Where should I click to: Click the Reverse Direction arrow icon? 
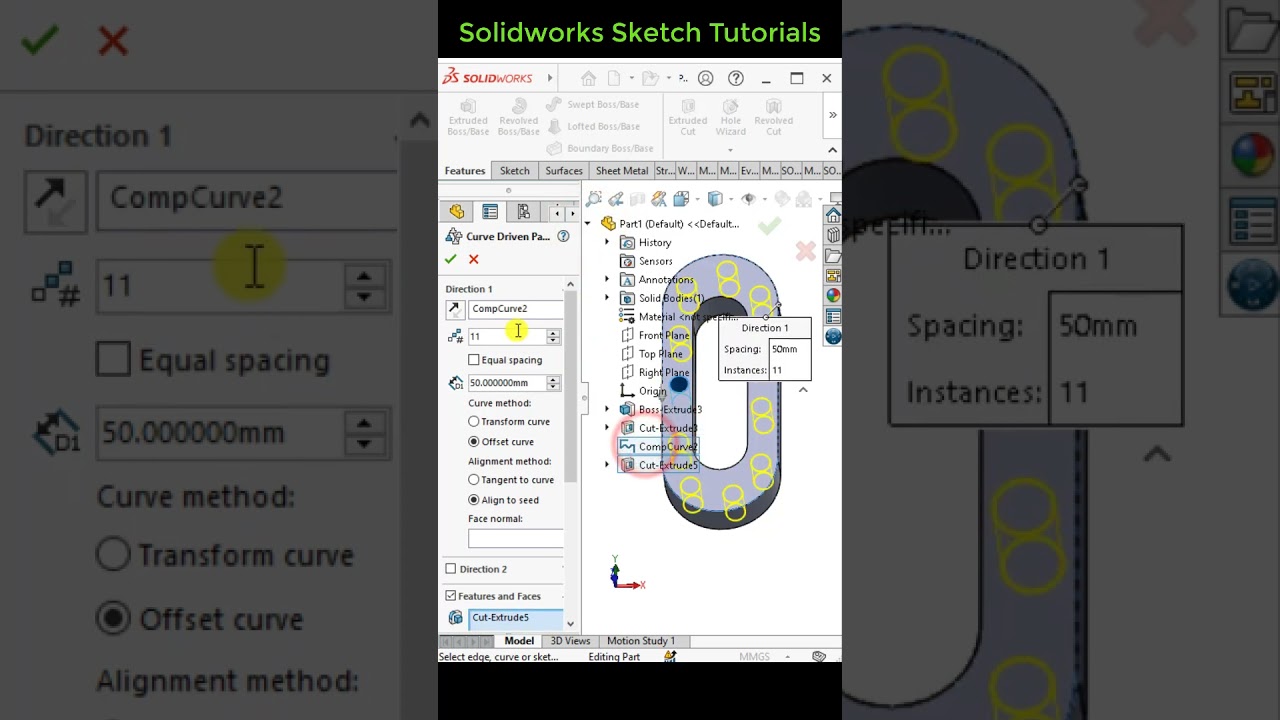pyautogui.click(x=455, y=309)
